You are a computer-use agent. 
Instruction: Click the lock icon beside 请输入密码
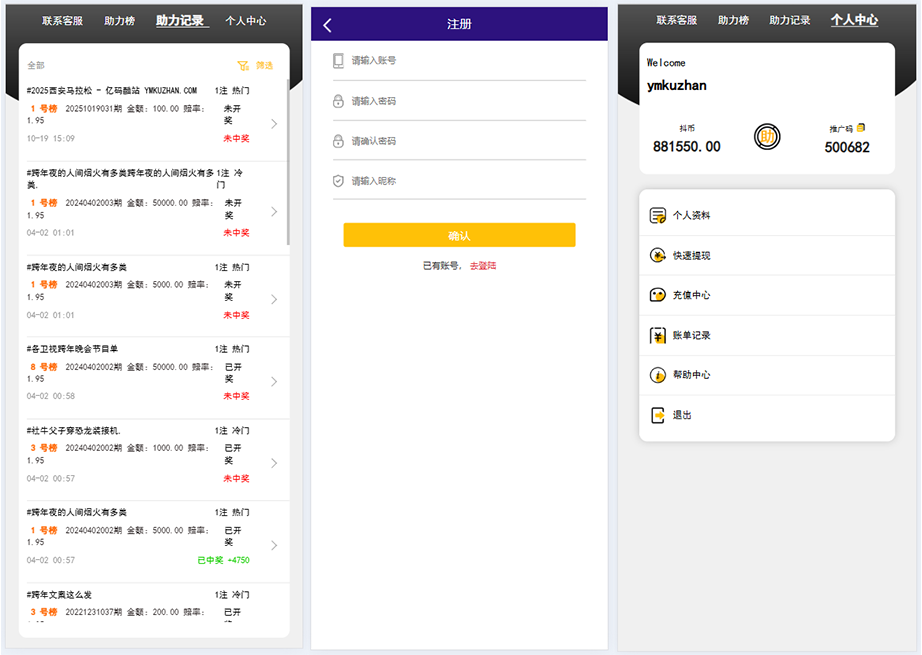click(x=338, y=101)
